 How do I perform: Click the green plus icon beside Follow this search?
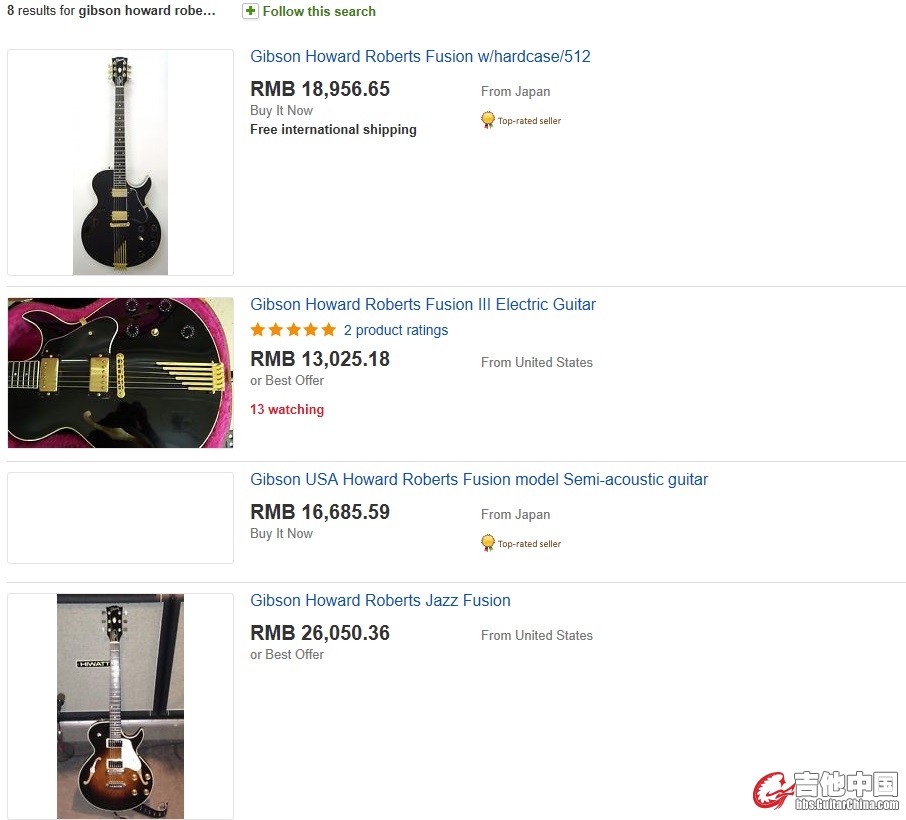[250, 11]
